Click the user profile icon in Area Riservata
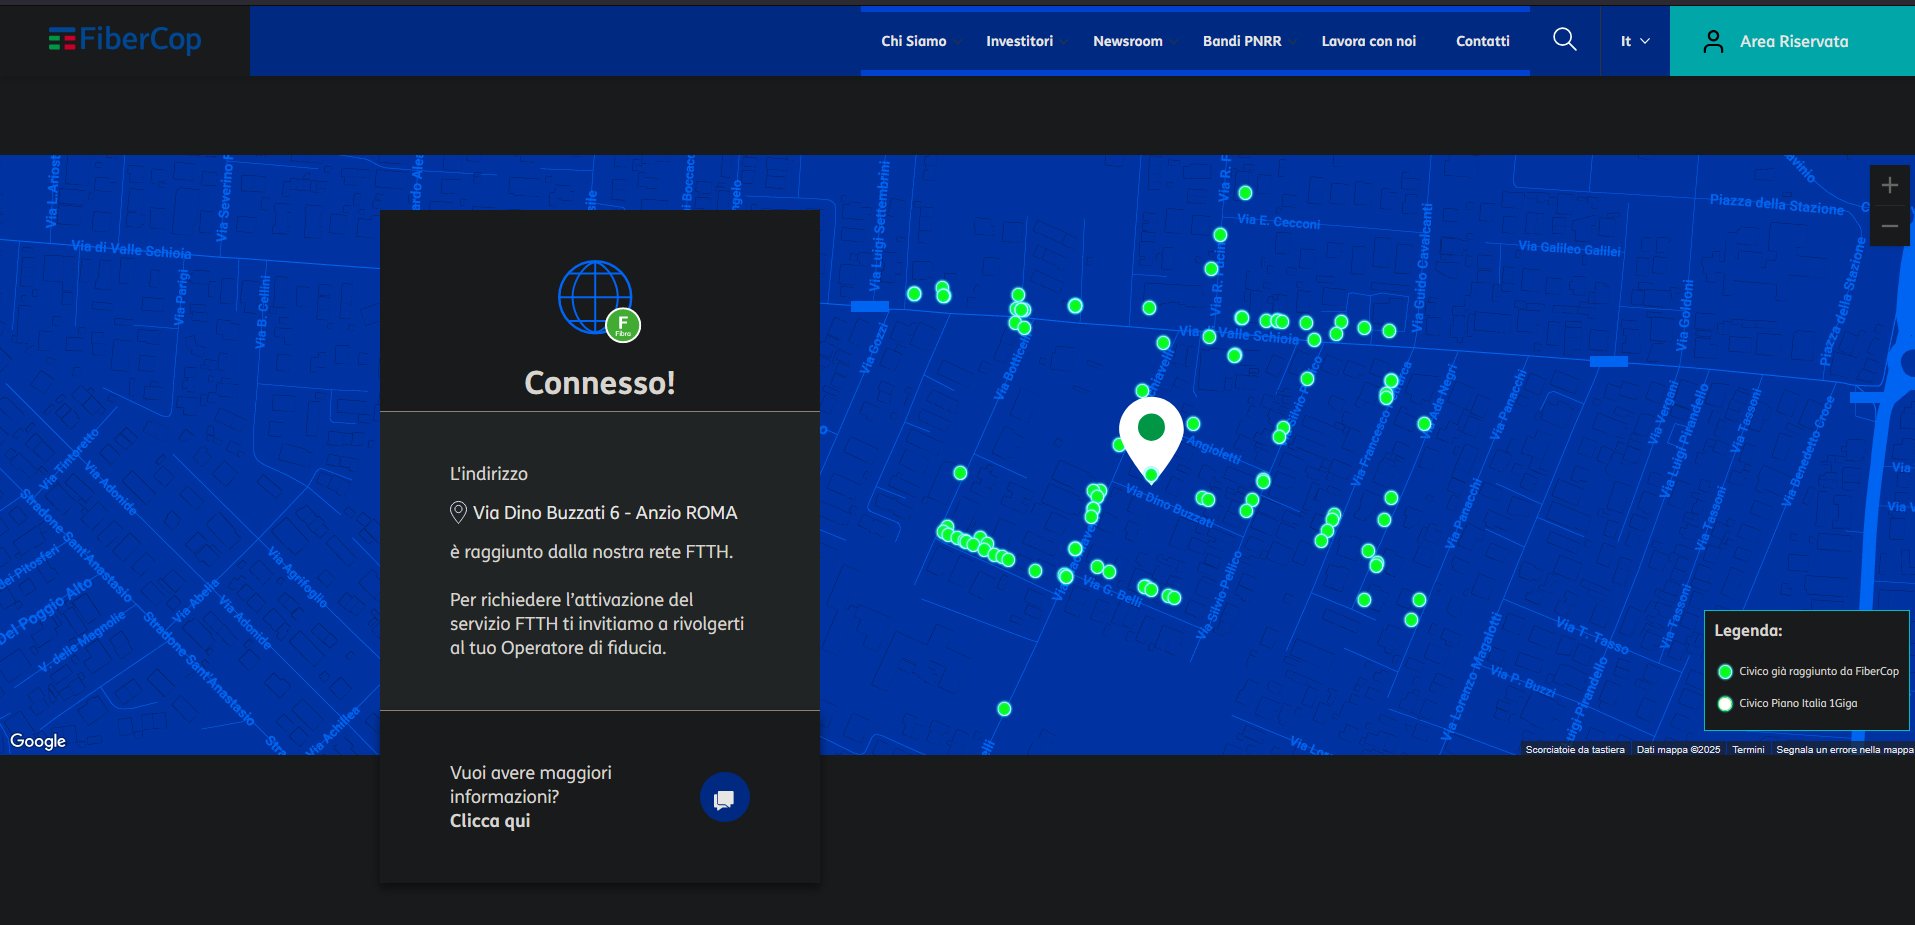The height and width of the screenshot is (925, 1915). coord(1713,41)
